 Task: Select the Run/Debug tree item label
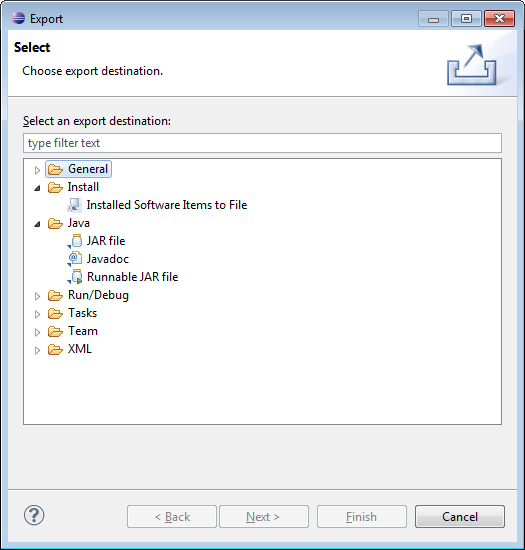[98, 295]
